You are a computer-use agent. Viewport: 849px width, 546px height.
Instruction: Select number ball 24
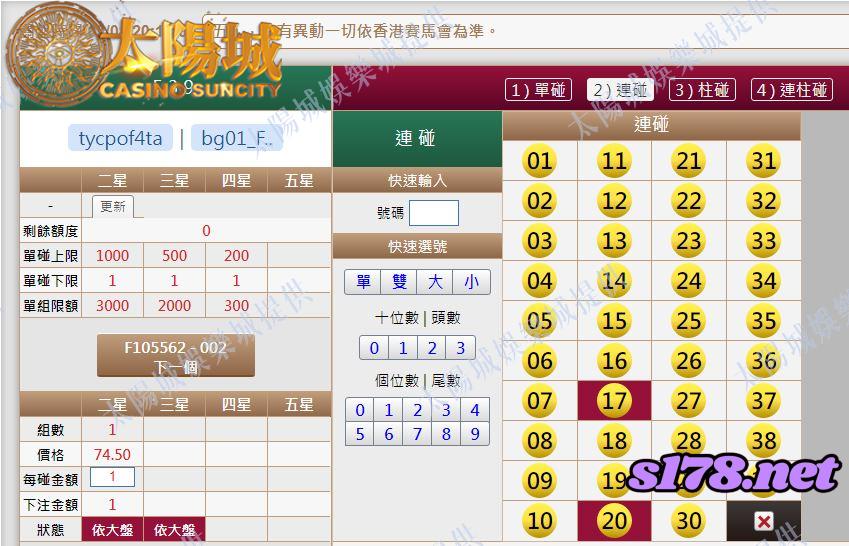688,281
